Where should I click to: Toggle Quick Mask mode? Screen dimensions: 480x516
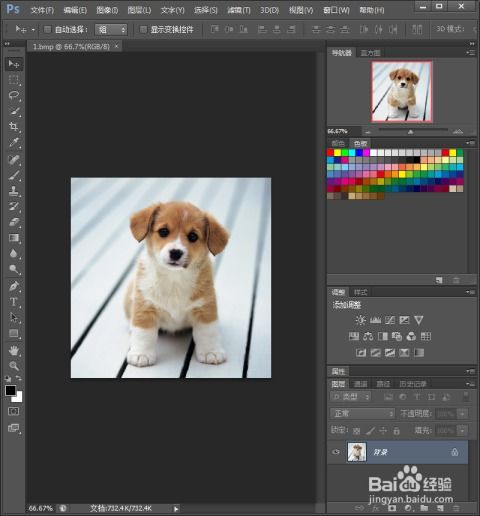point(14,411)
